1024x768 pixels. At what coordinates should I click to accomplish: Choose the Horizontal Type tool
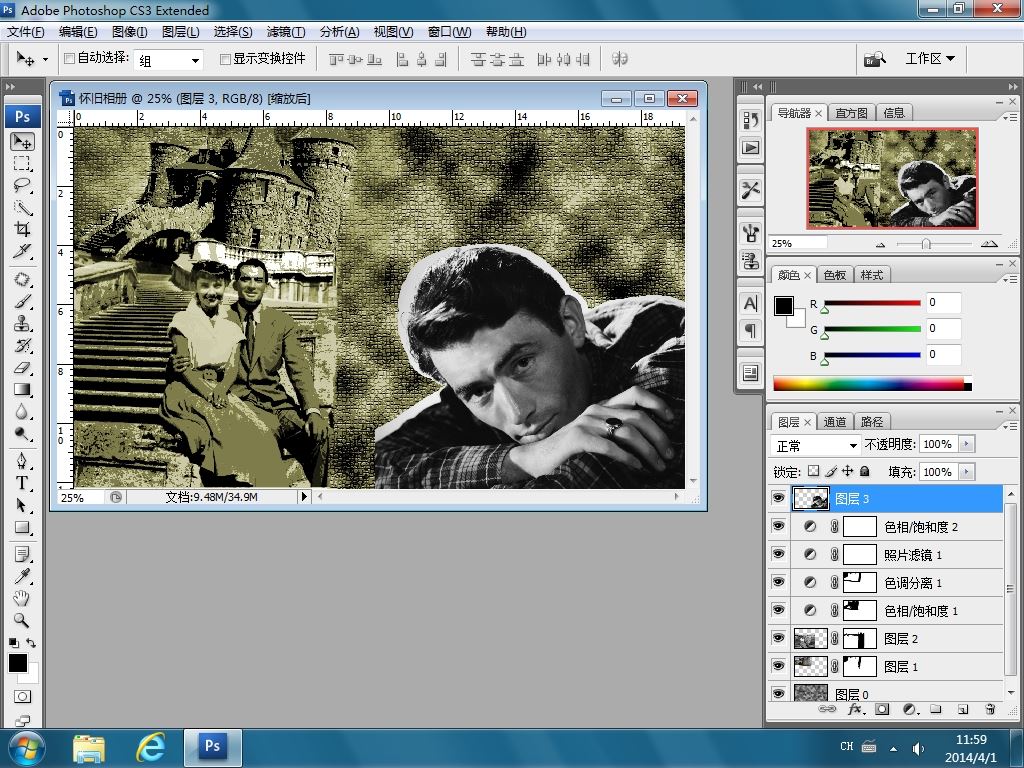[x=22, y=482]
